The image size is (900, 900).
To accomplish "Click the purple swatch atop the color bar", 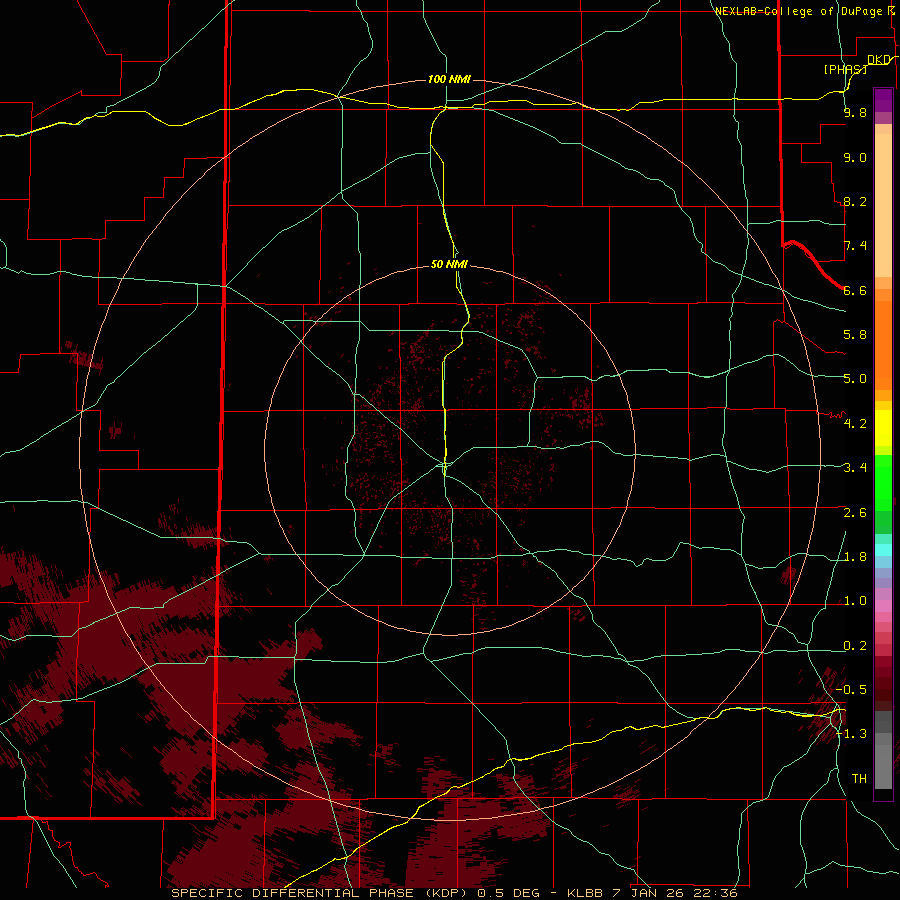I will pyautogui.click(x=883, y=100).
